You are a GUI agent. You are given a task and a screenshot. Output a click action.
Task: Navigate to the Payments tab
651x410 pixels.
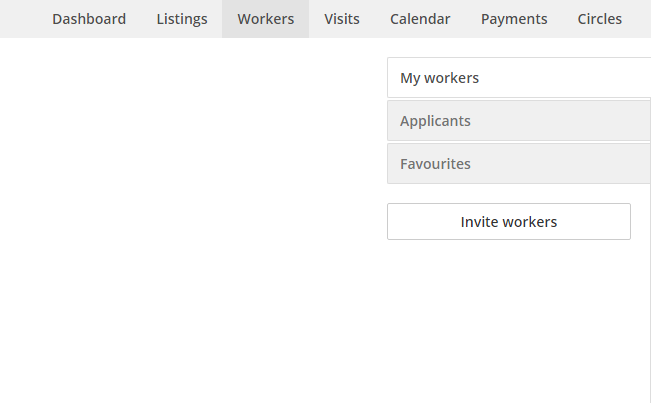click(514, 19)
